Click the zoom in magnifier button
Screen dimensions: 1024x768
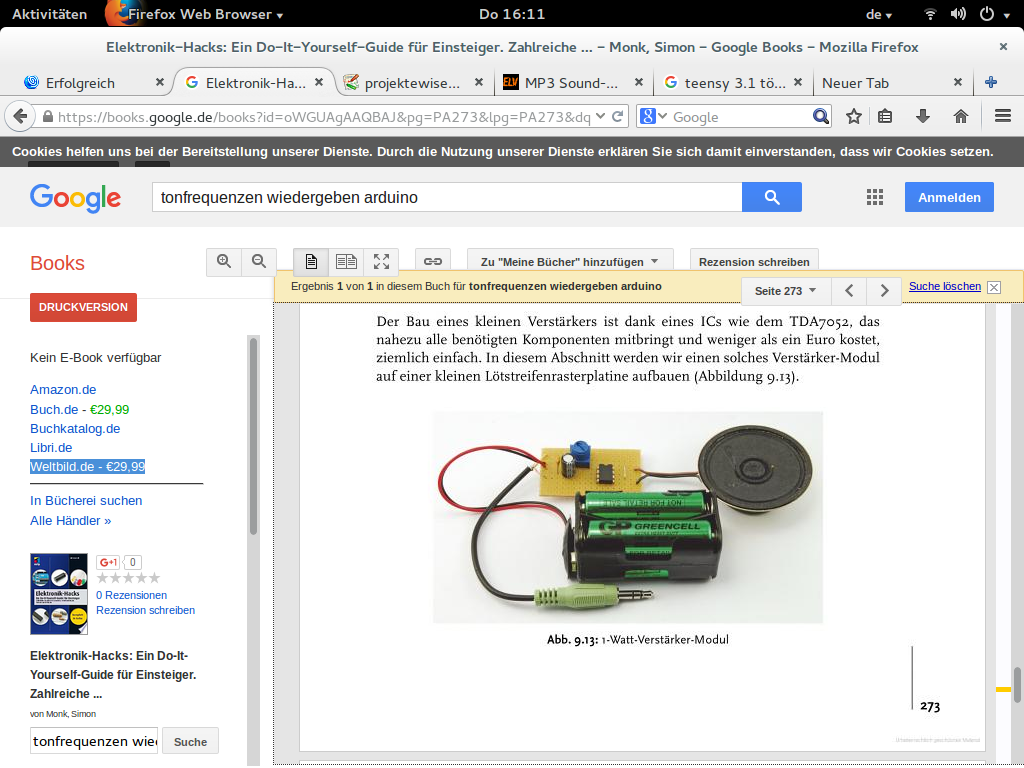coord(224,262)
